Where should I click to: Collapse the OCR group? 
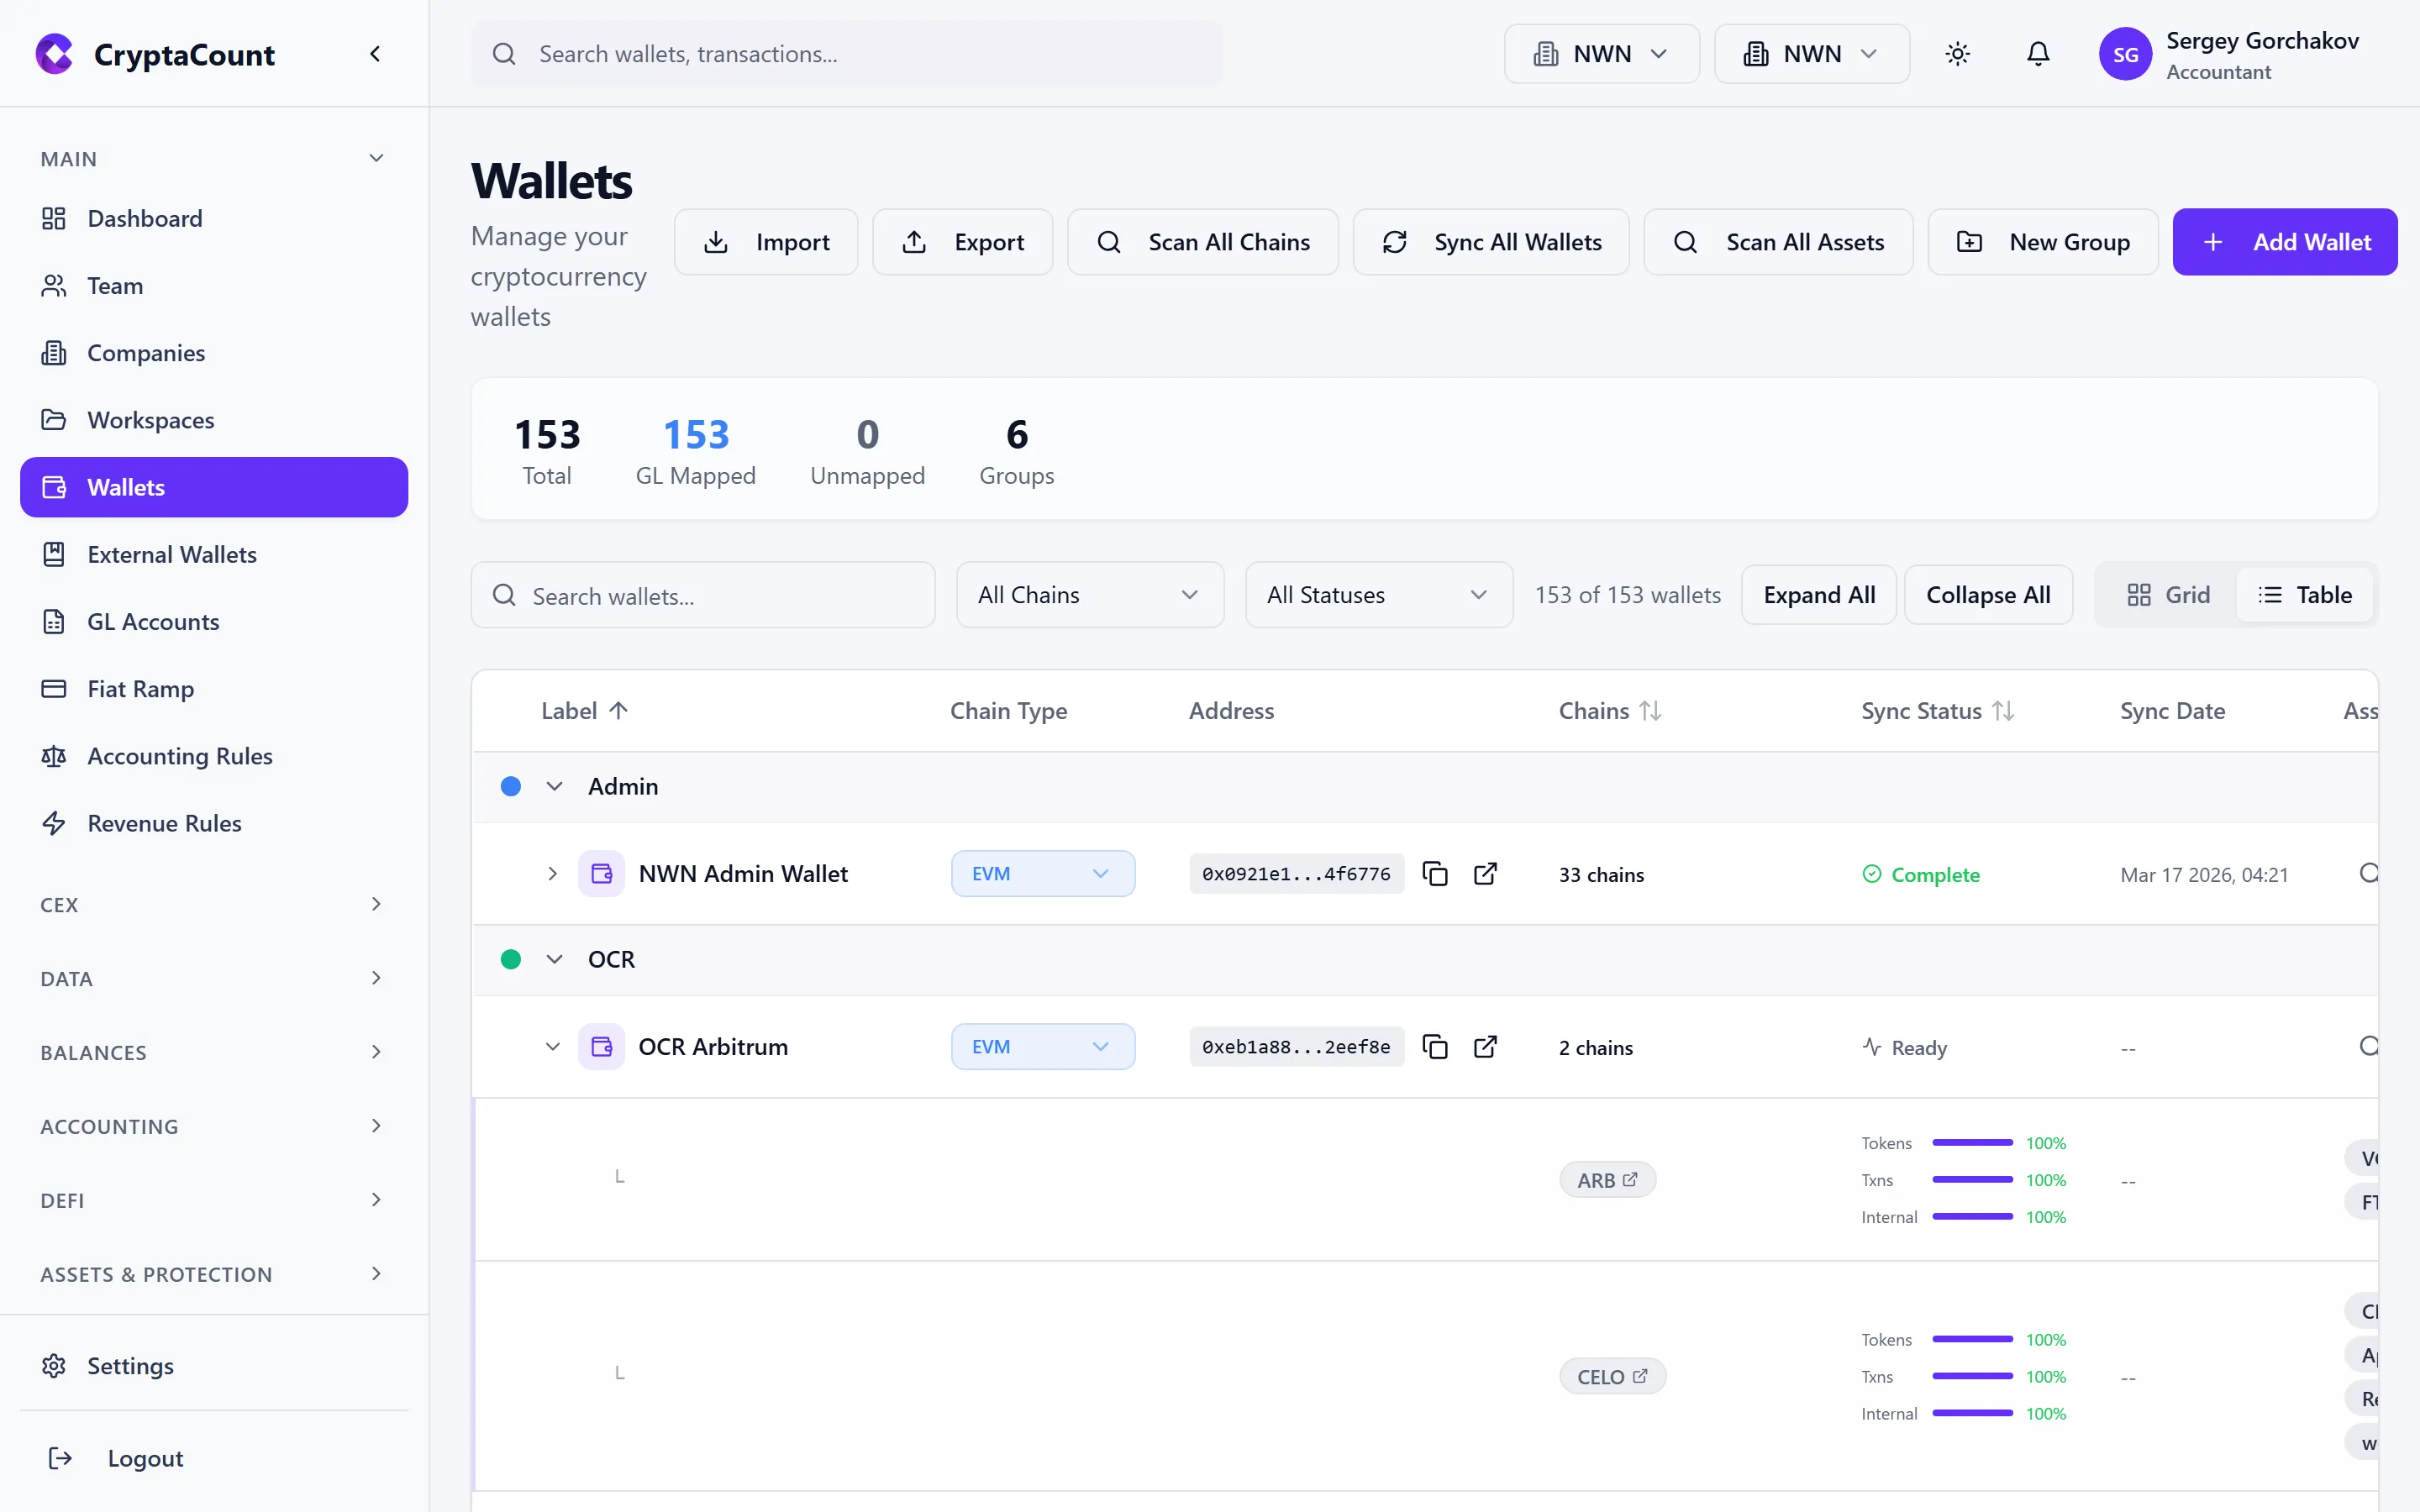pos(554,958)
